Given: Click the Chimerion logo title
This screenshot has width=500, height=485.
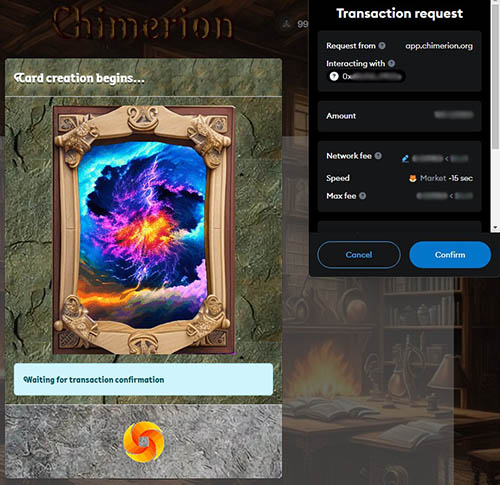Looking at the screenshot, I should tap(142, 23).
